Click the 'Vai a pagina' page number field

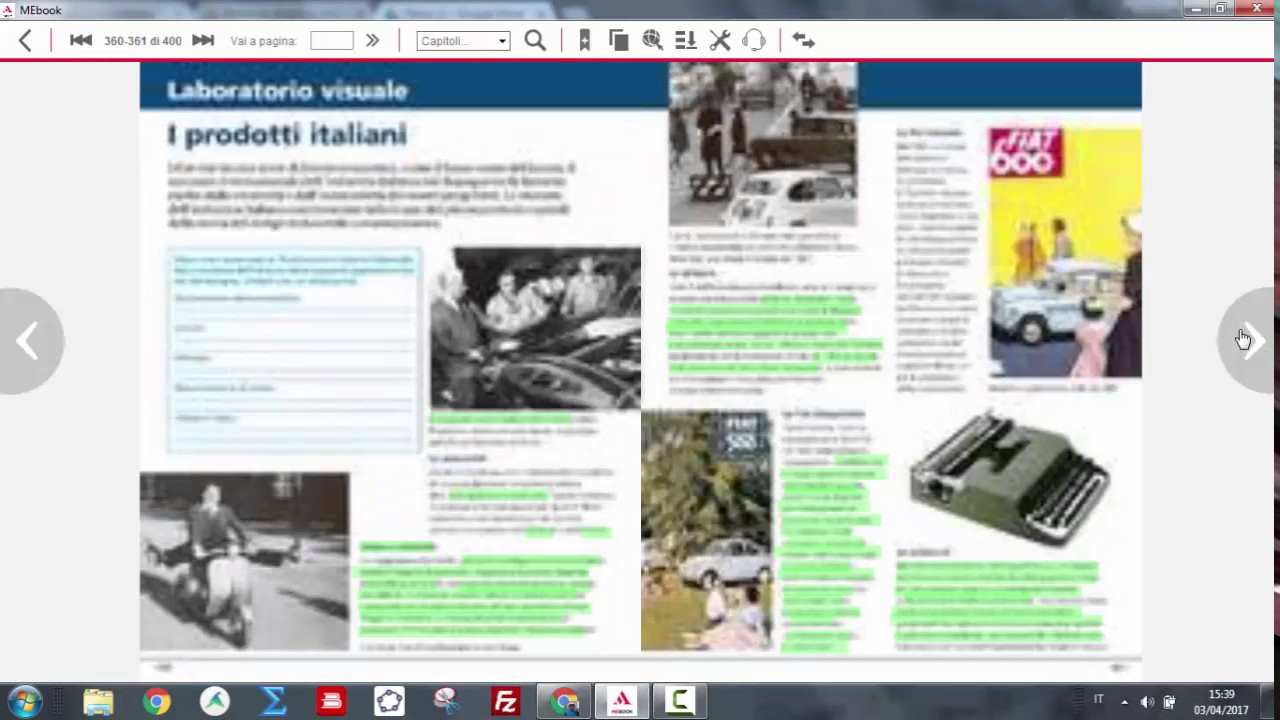[x=331, y=41]
